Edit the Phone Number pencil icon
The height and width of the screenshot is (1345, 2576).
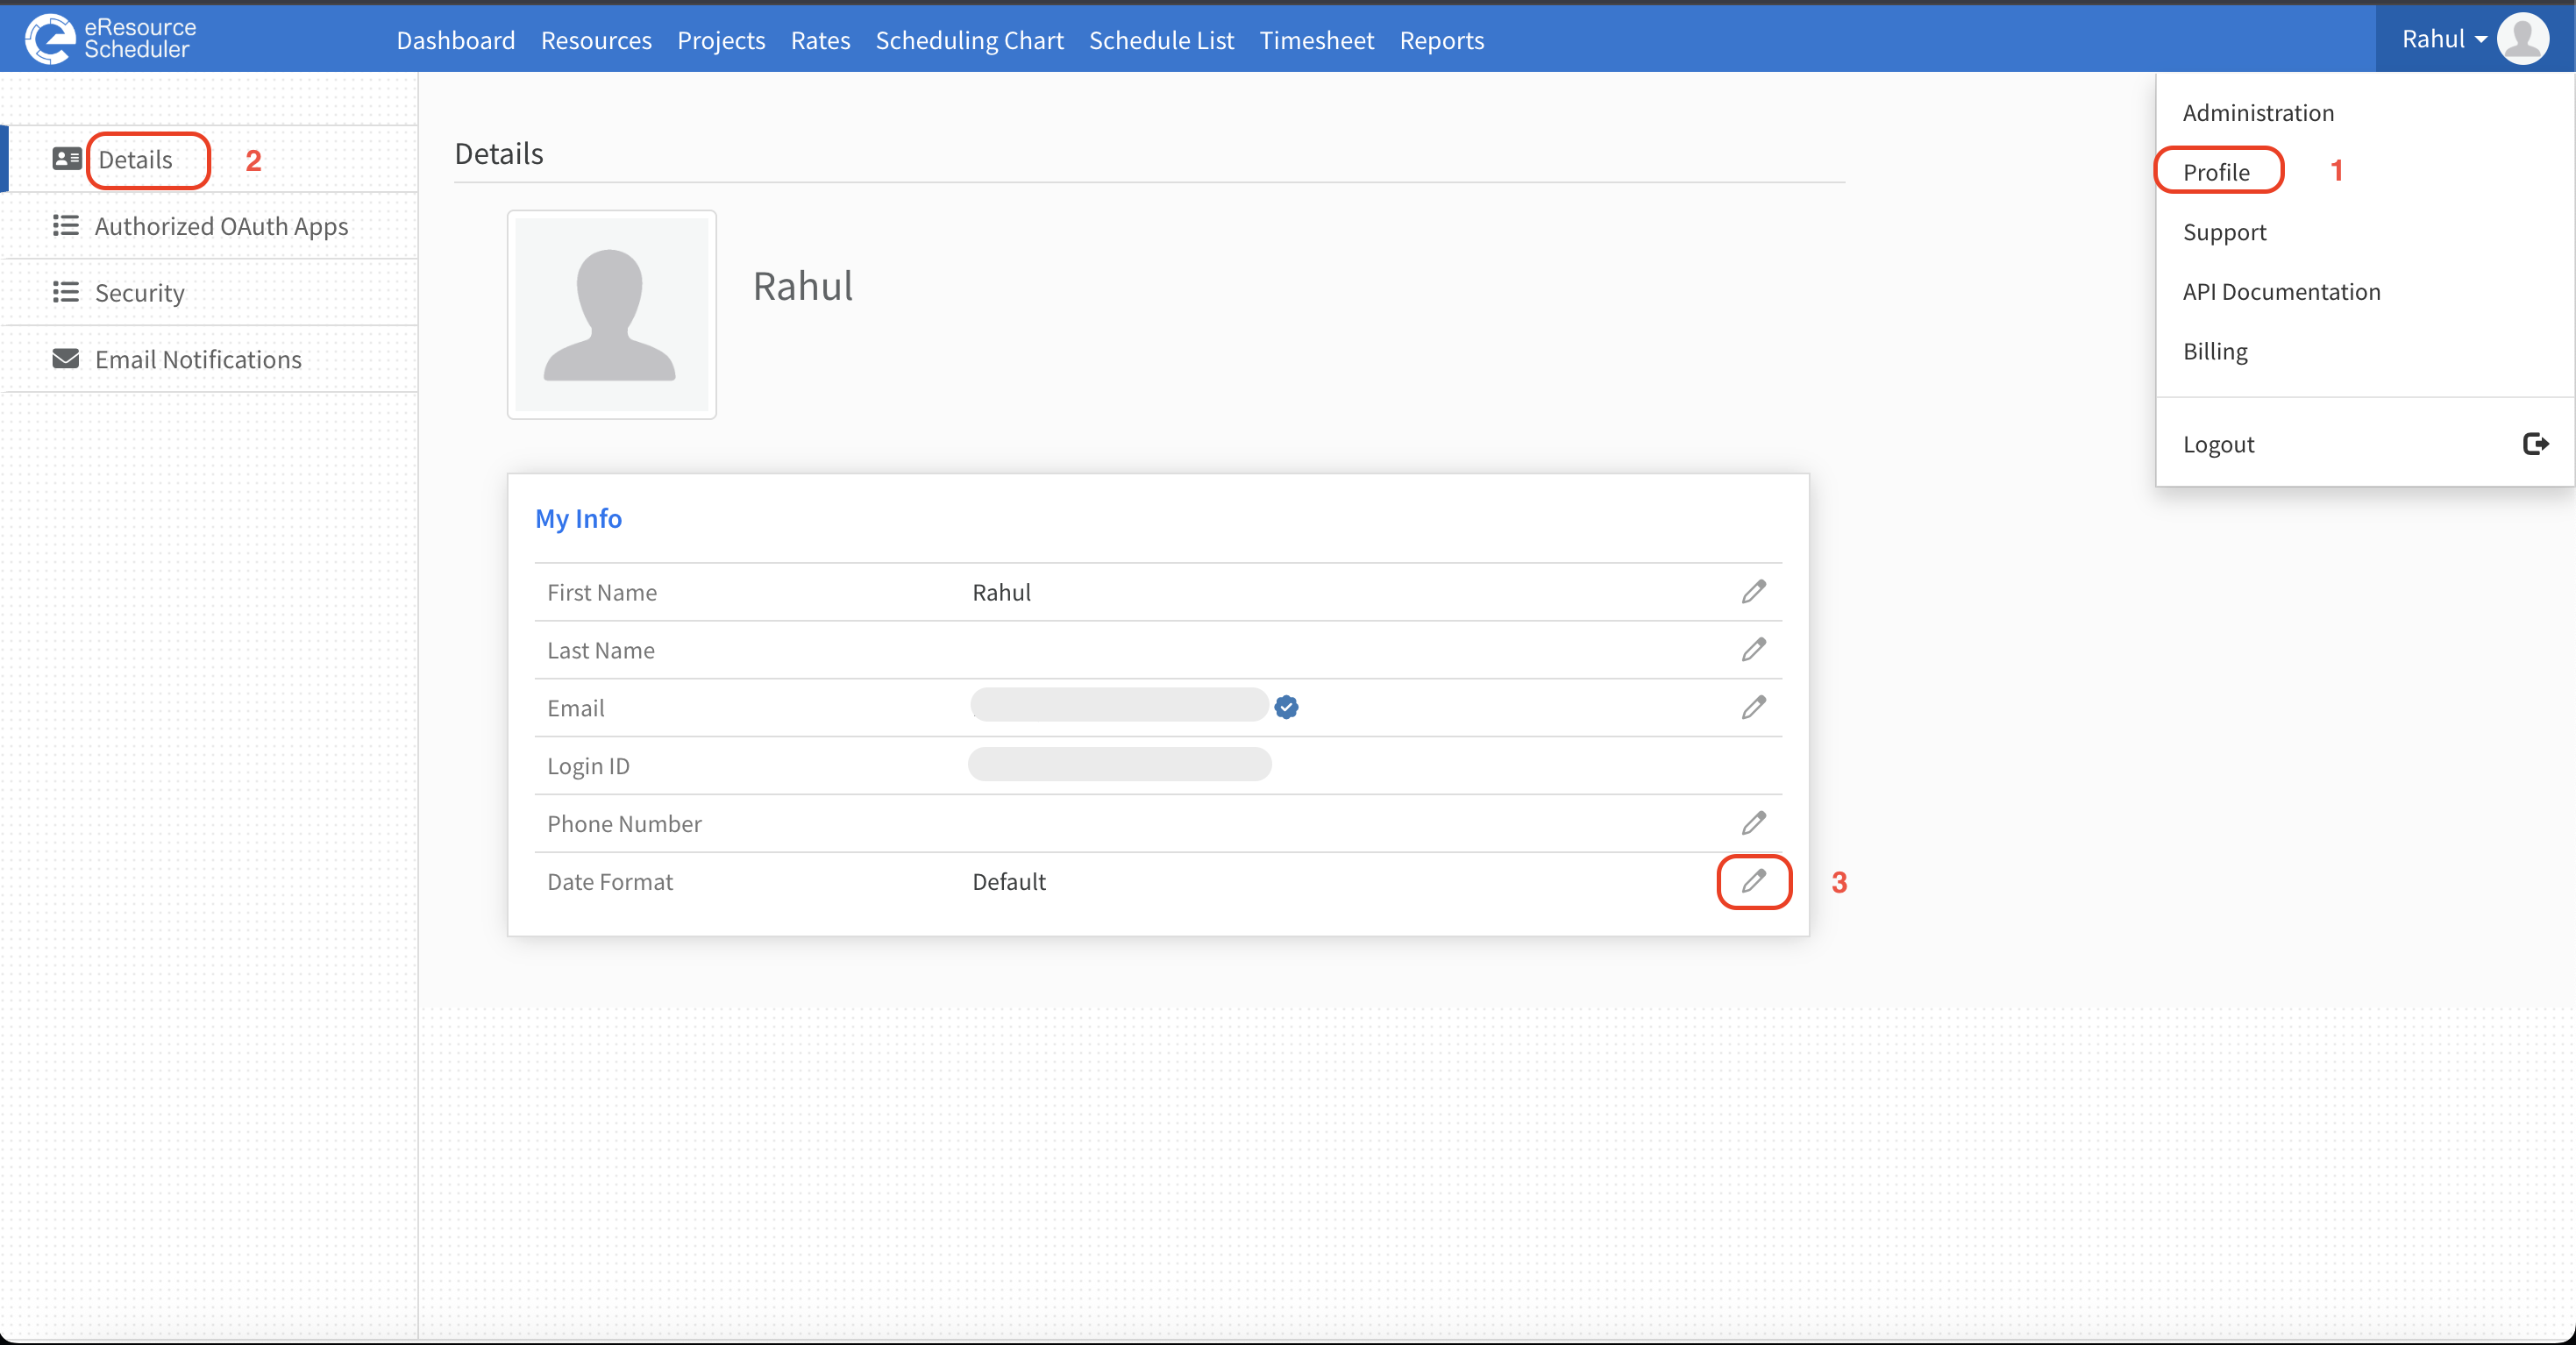point(1753,823)
